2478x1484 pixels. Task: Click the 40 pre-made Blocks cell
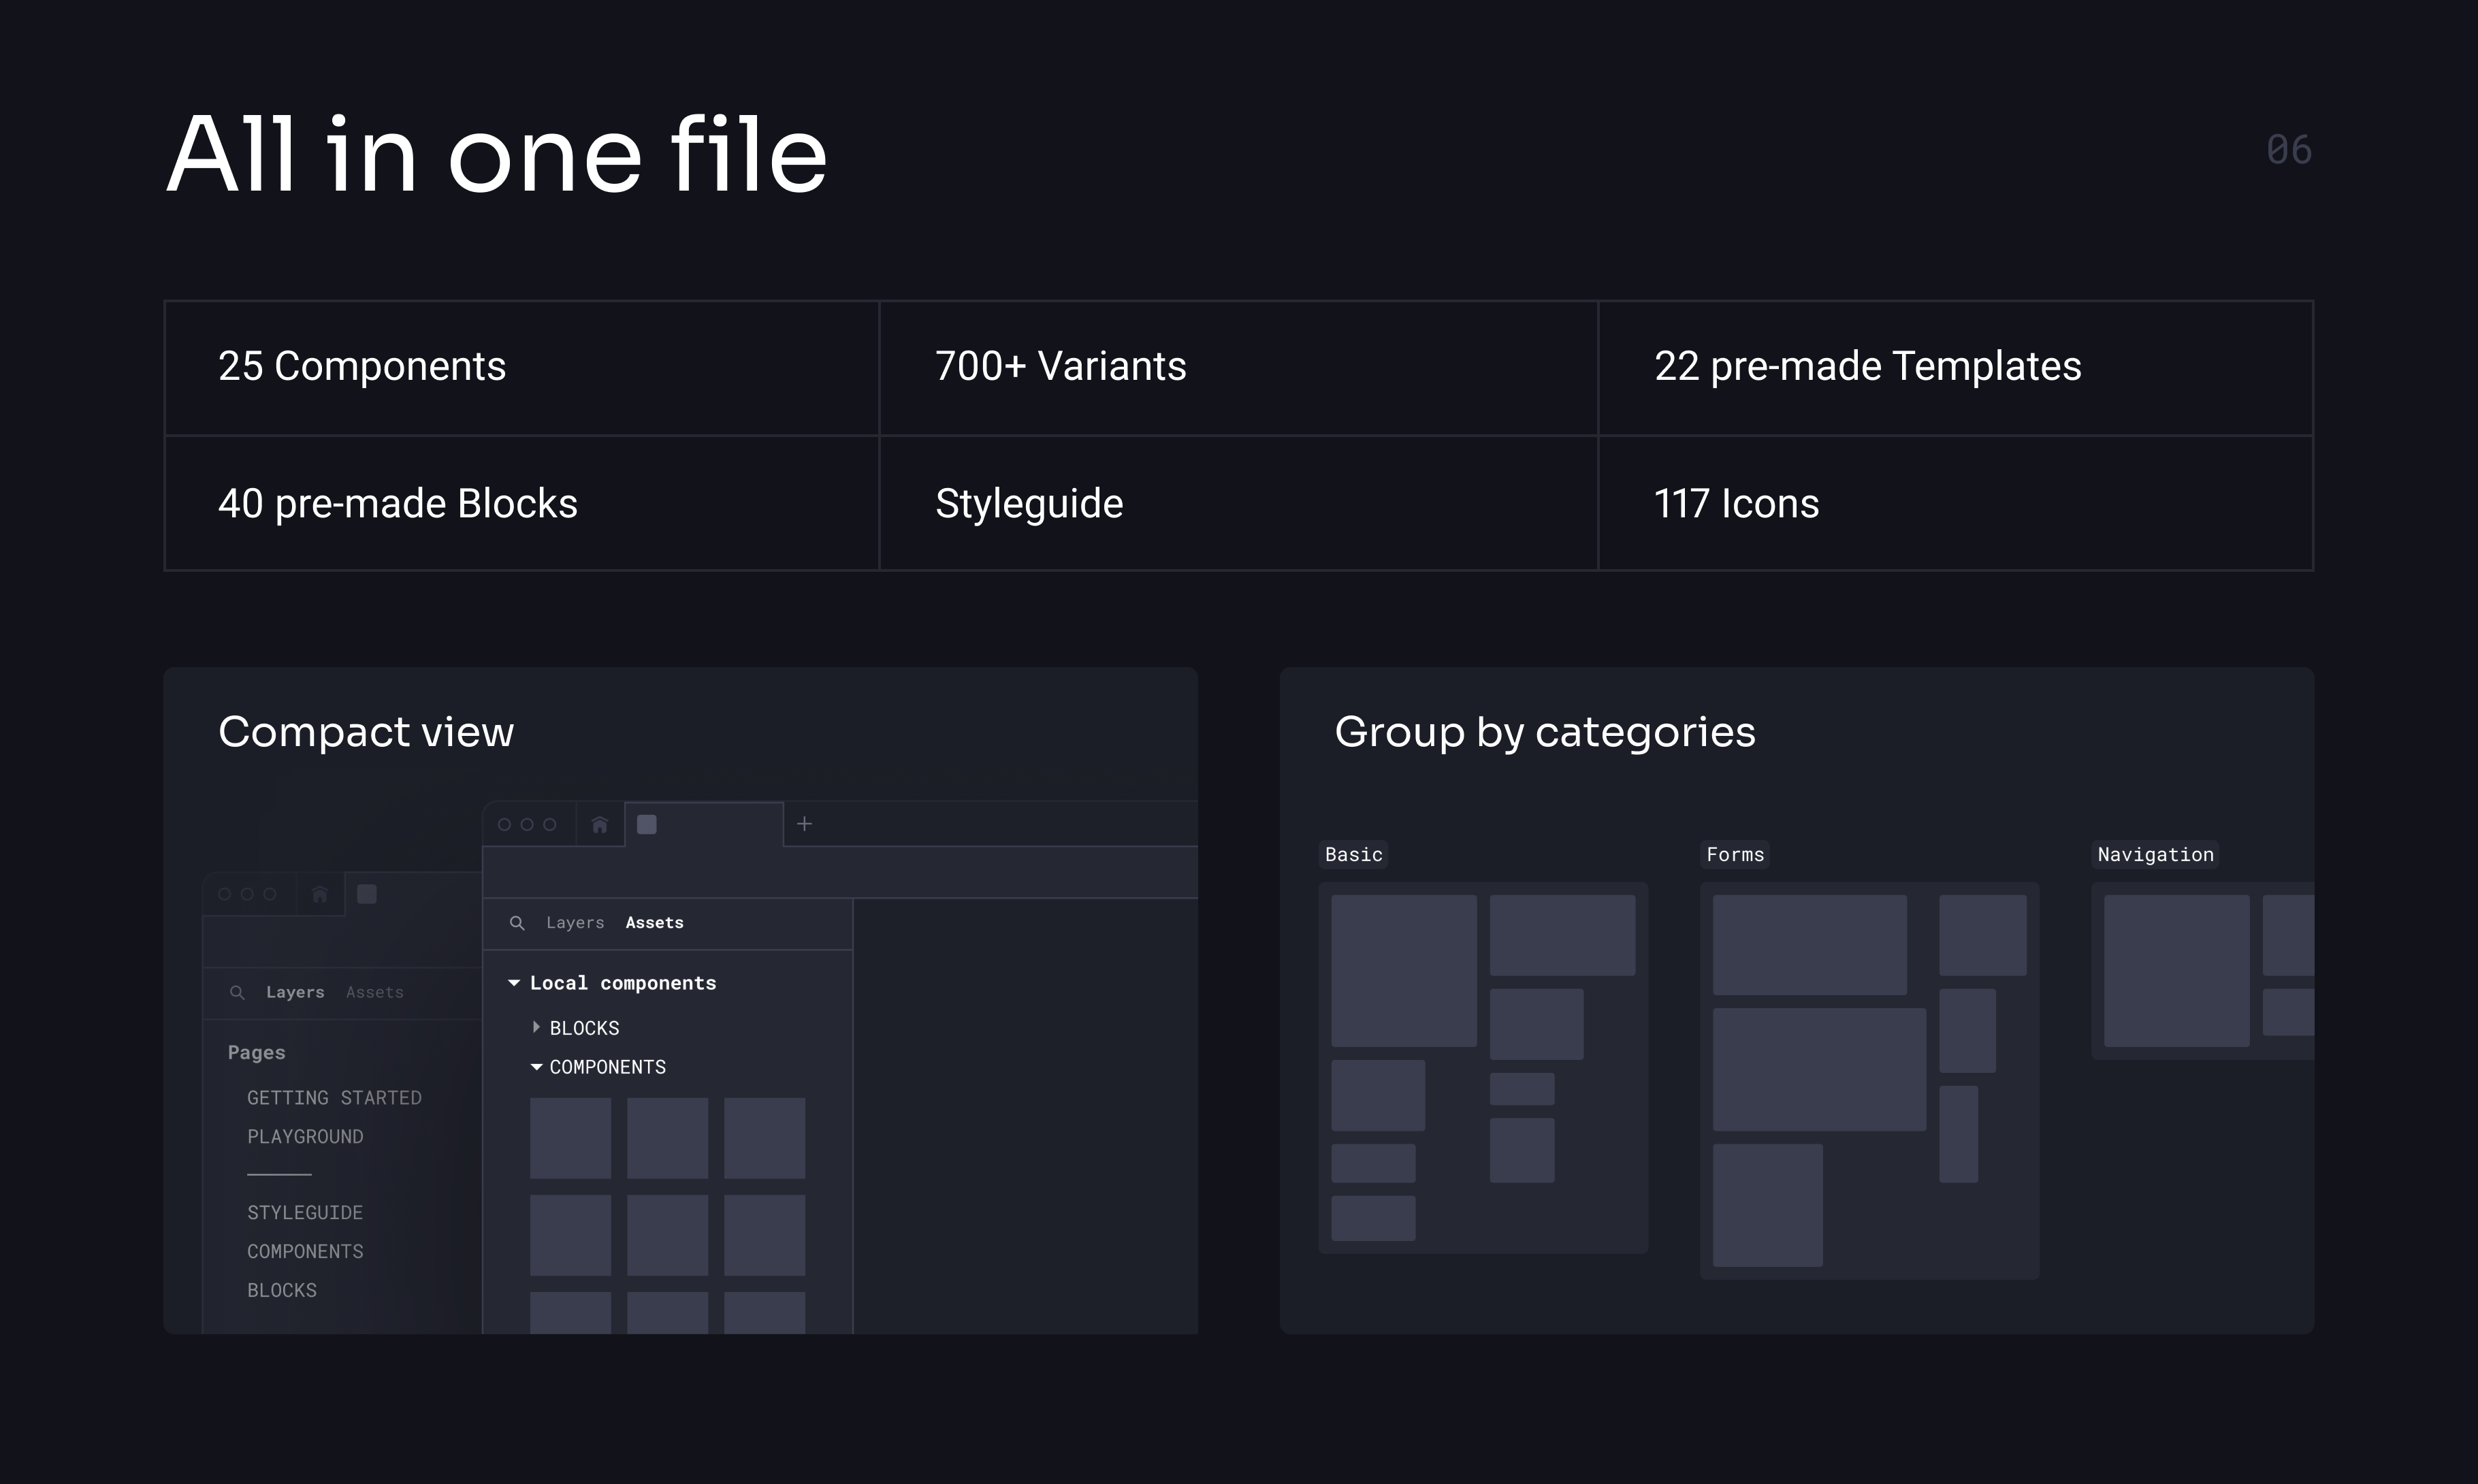[522, 503]
